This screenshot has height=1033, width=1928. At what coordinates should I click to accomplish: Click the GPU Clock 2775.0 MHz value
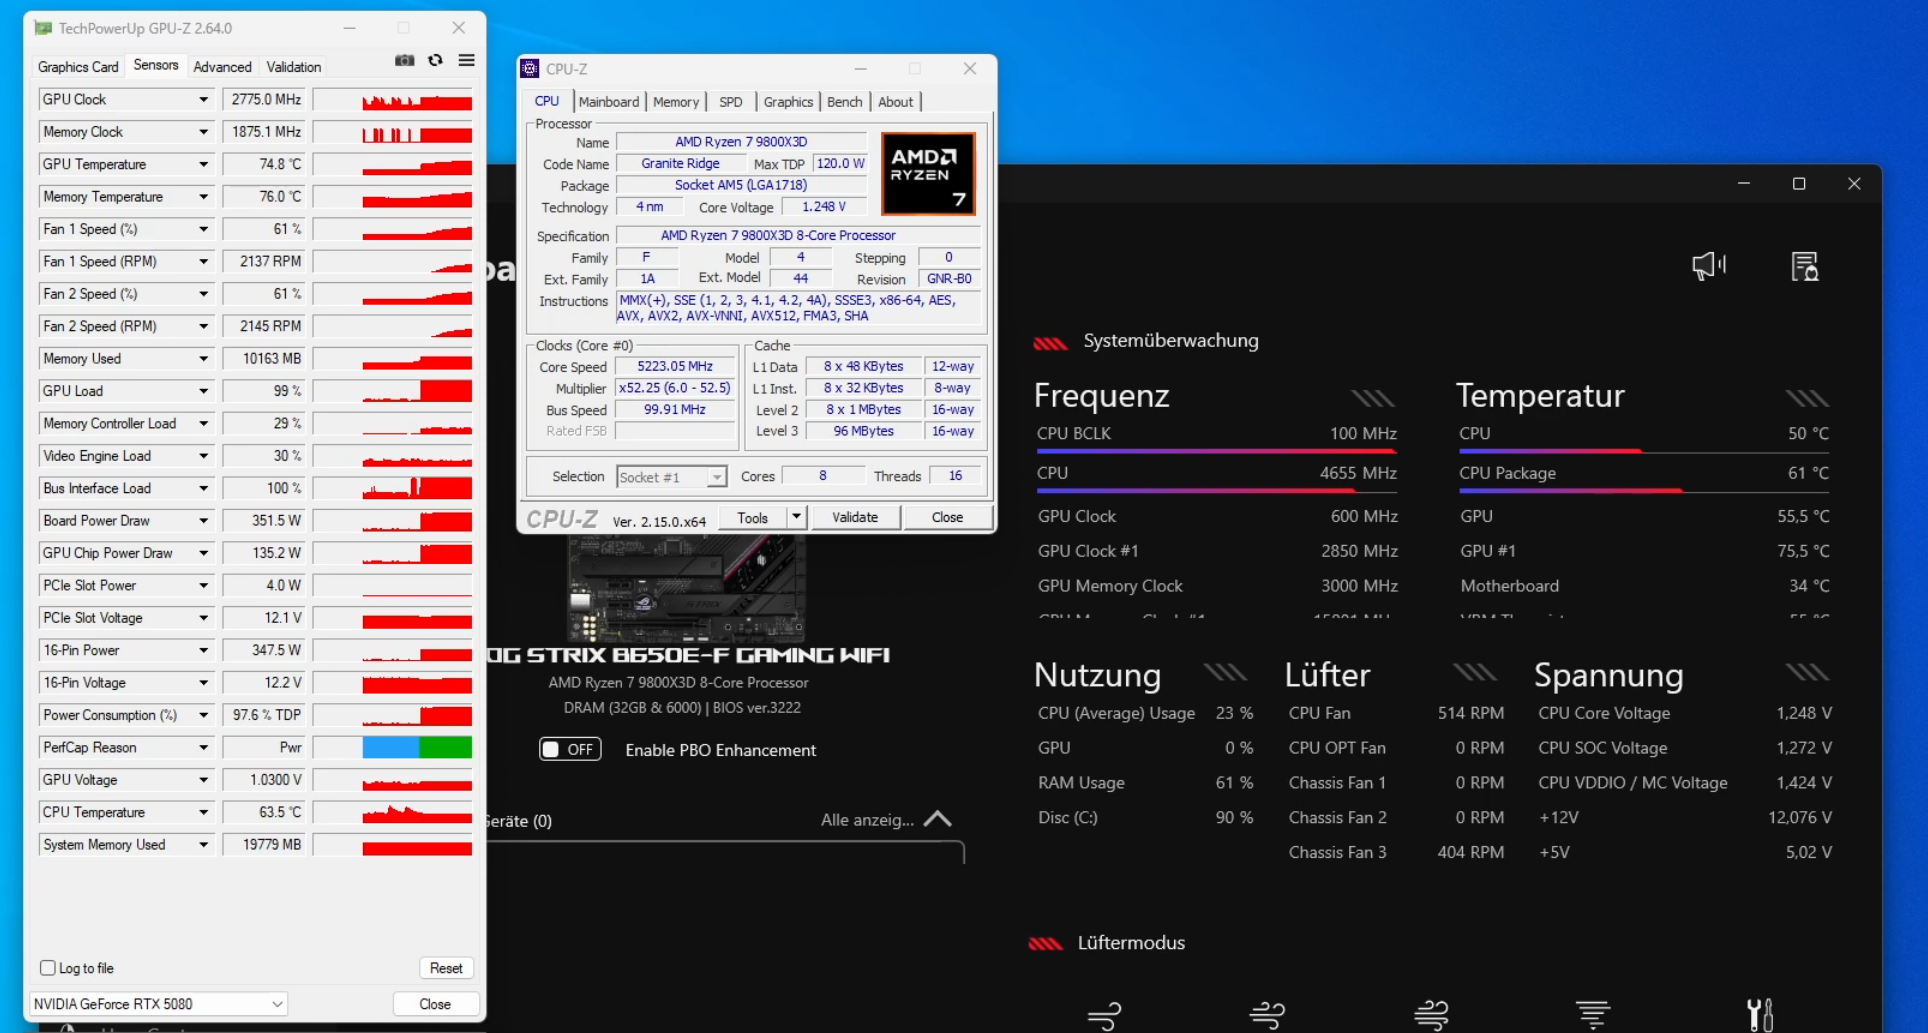(x=264, y=99)
